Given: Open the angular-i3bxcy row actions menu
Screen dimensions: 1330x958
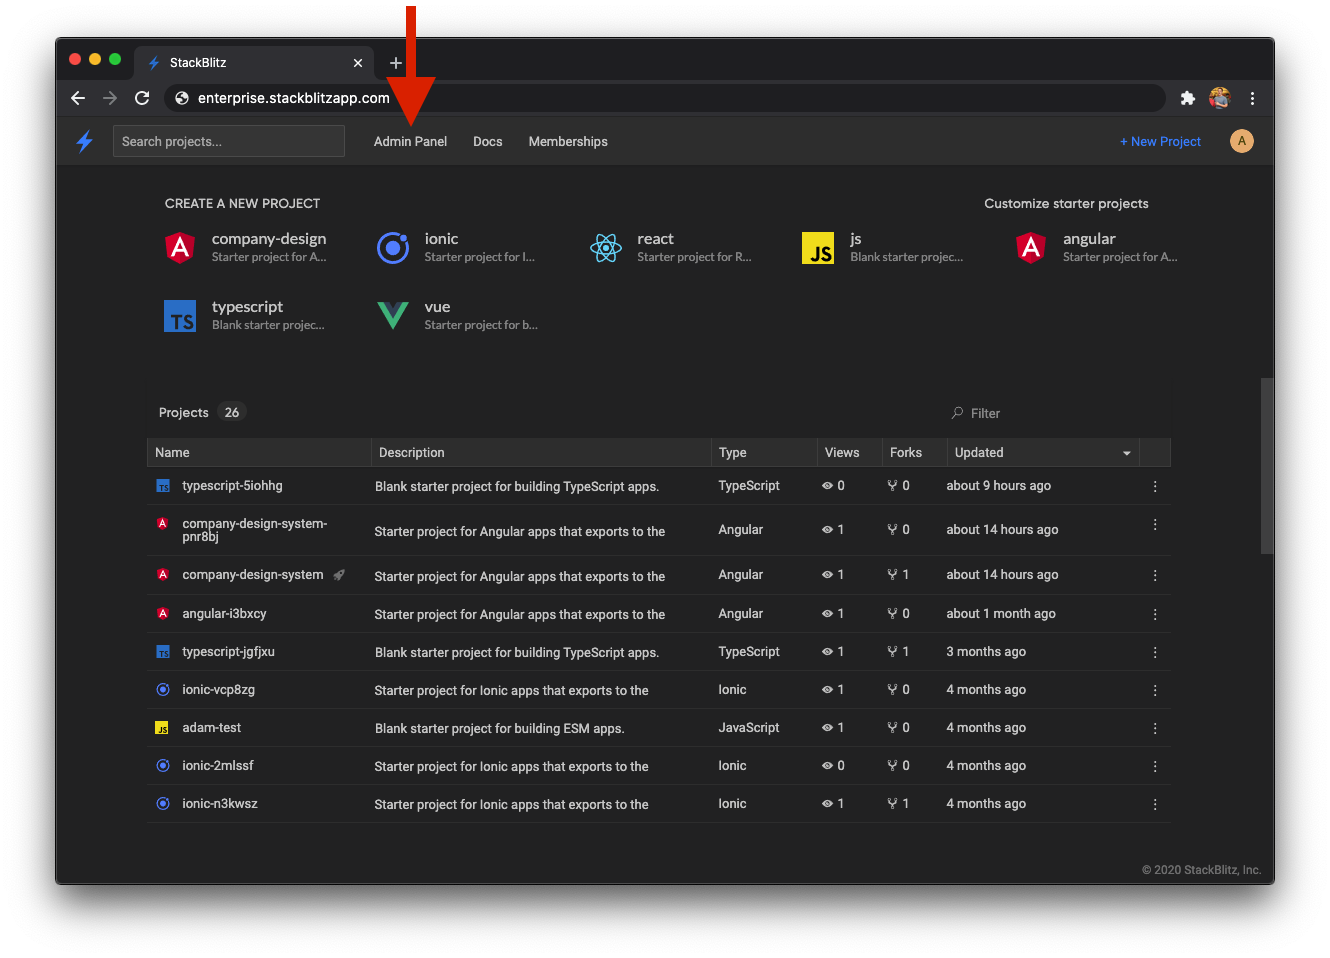Looking at the screenshot, I should (1155, 614).
